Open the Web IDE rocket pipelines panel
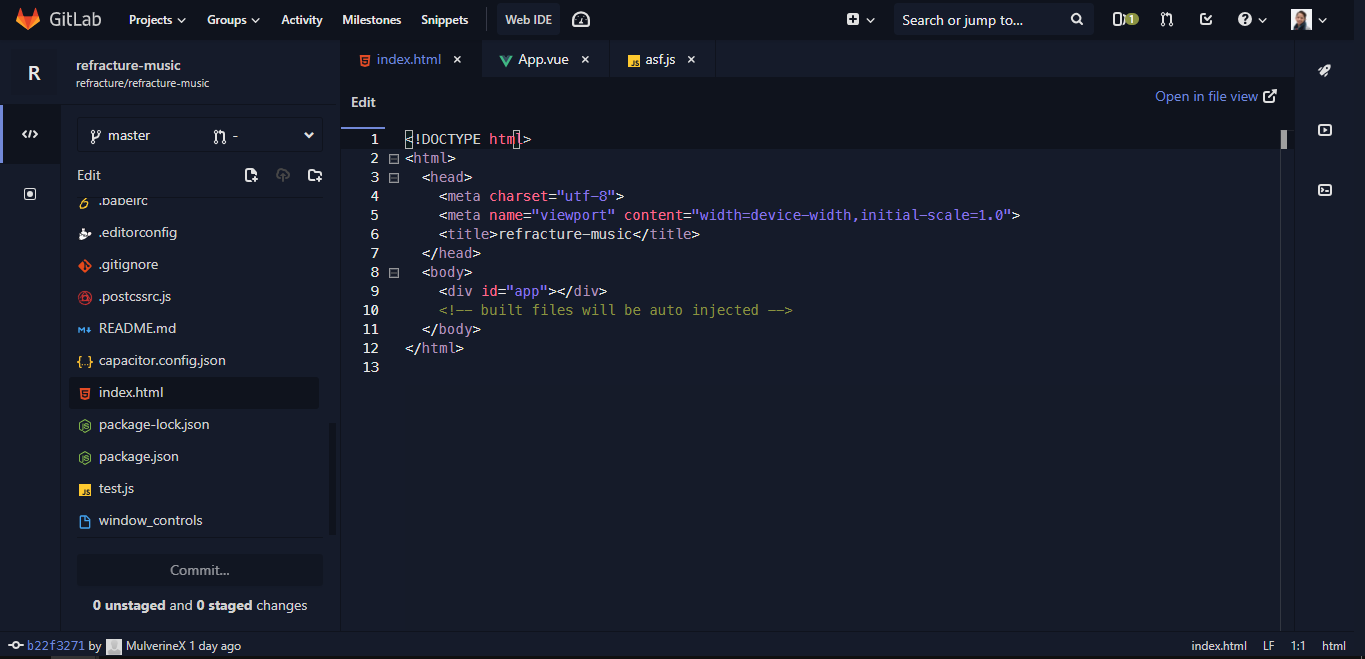This screenshot has width=1365, height=659. coord(1324,70)
